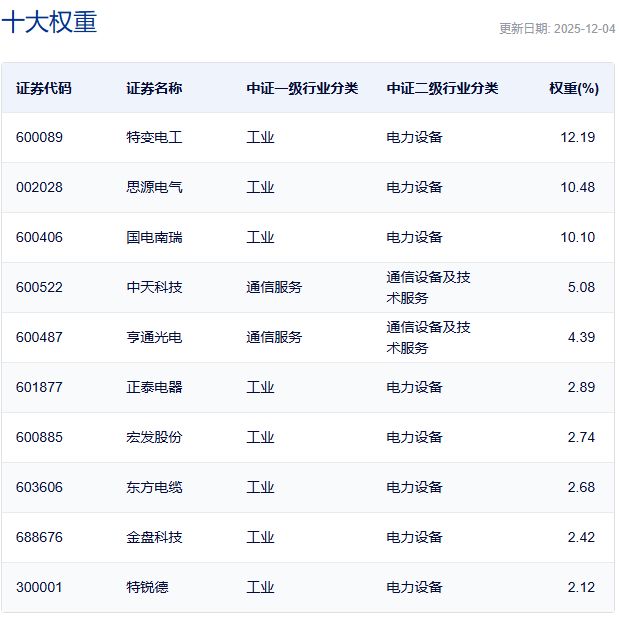
Task: Click 工业 link in the 国电南瑞 row
Action: click(x=260, y=237)
